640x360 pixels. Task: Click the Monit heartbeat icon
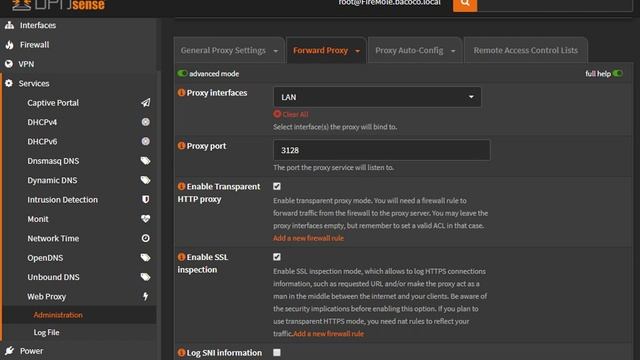click(x=146, y=219)
